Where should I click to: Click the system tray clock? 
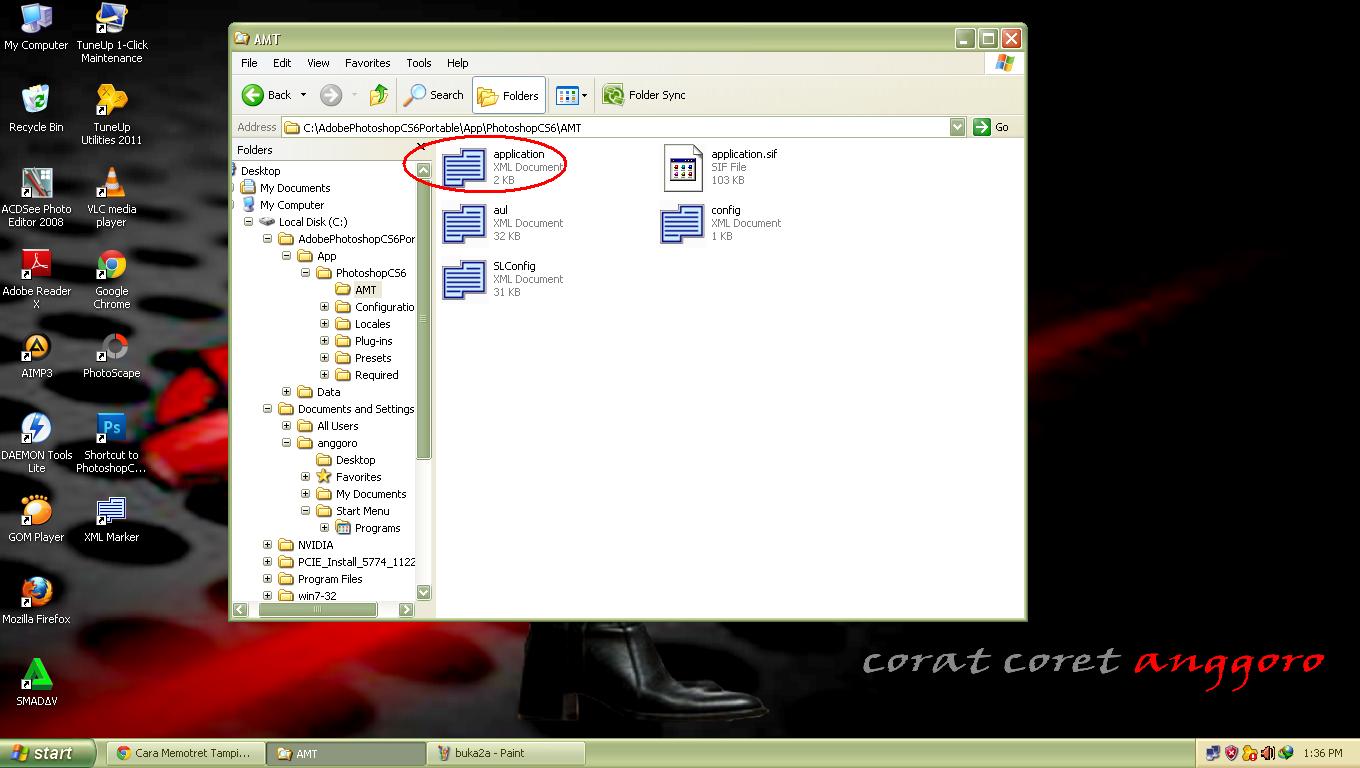click(x=1323, y=753)
